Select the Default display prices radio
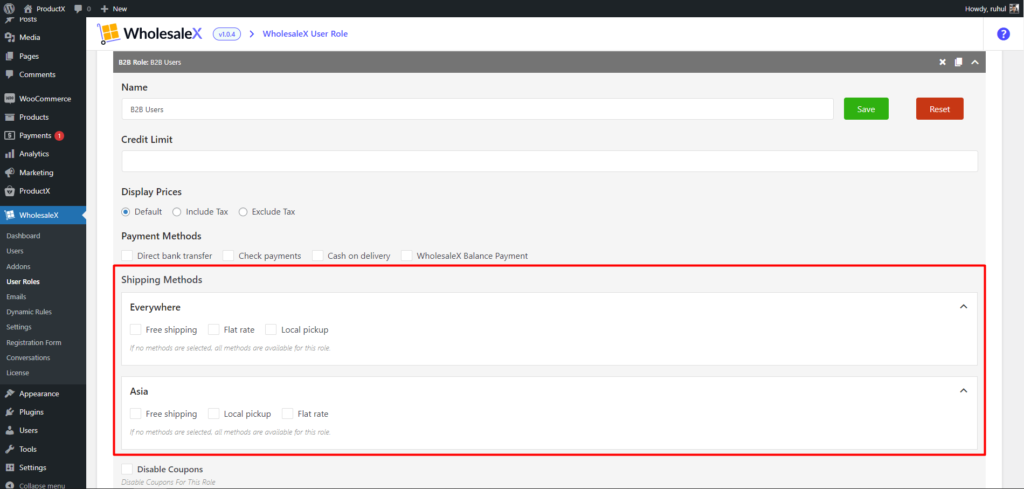 125,212
